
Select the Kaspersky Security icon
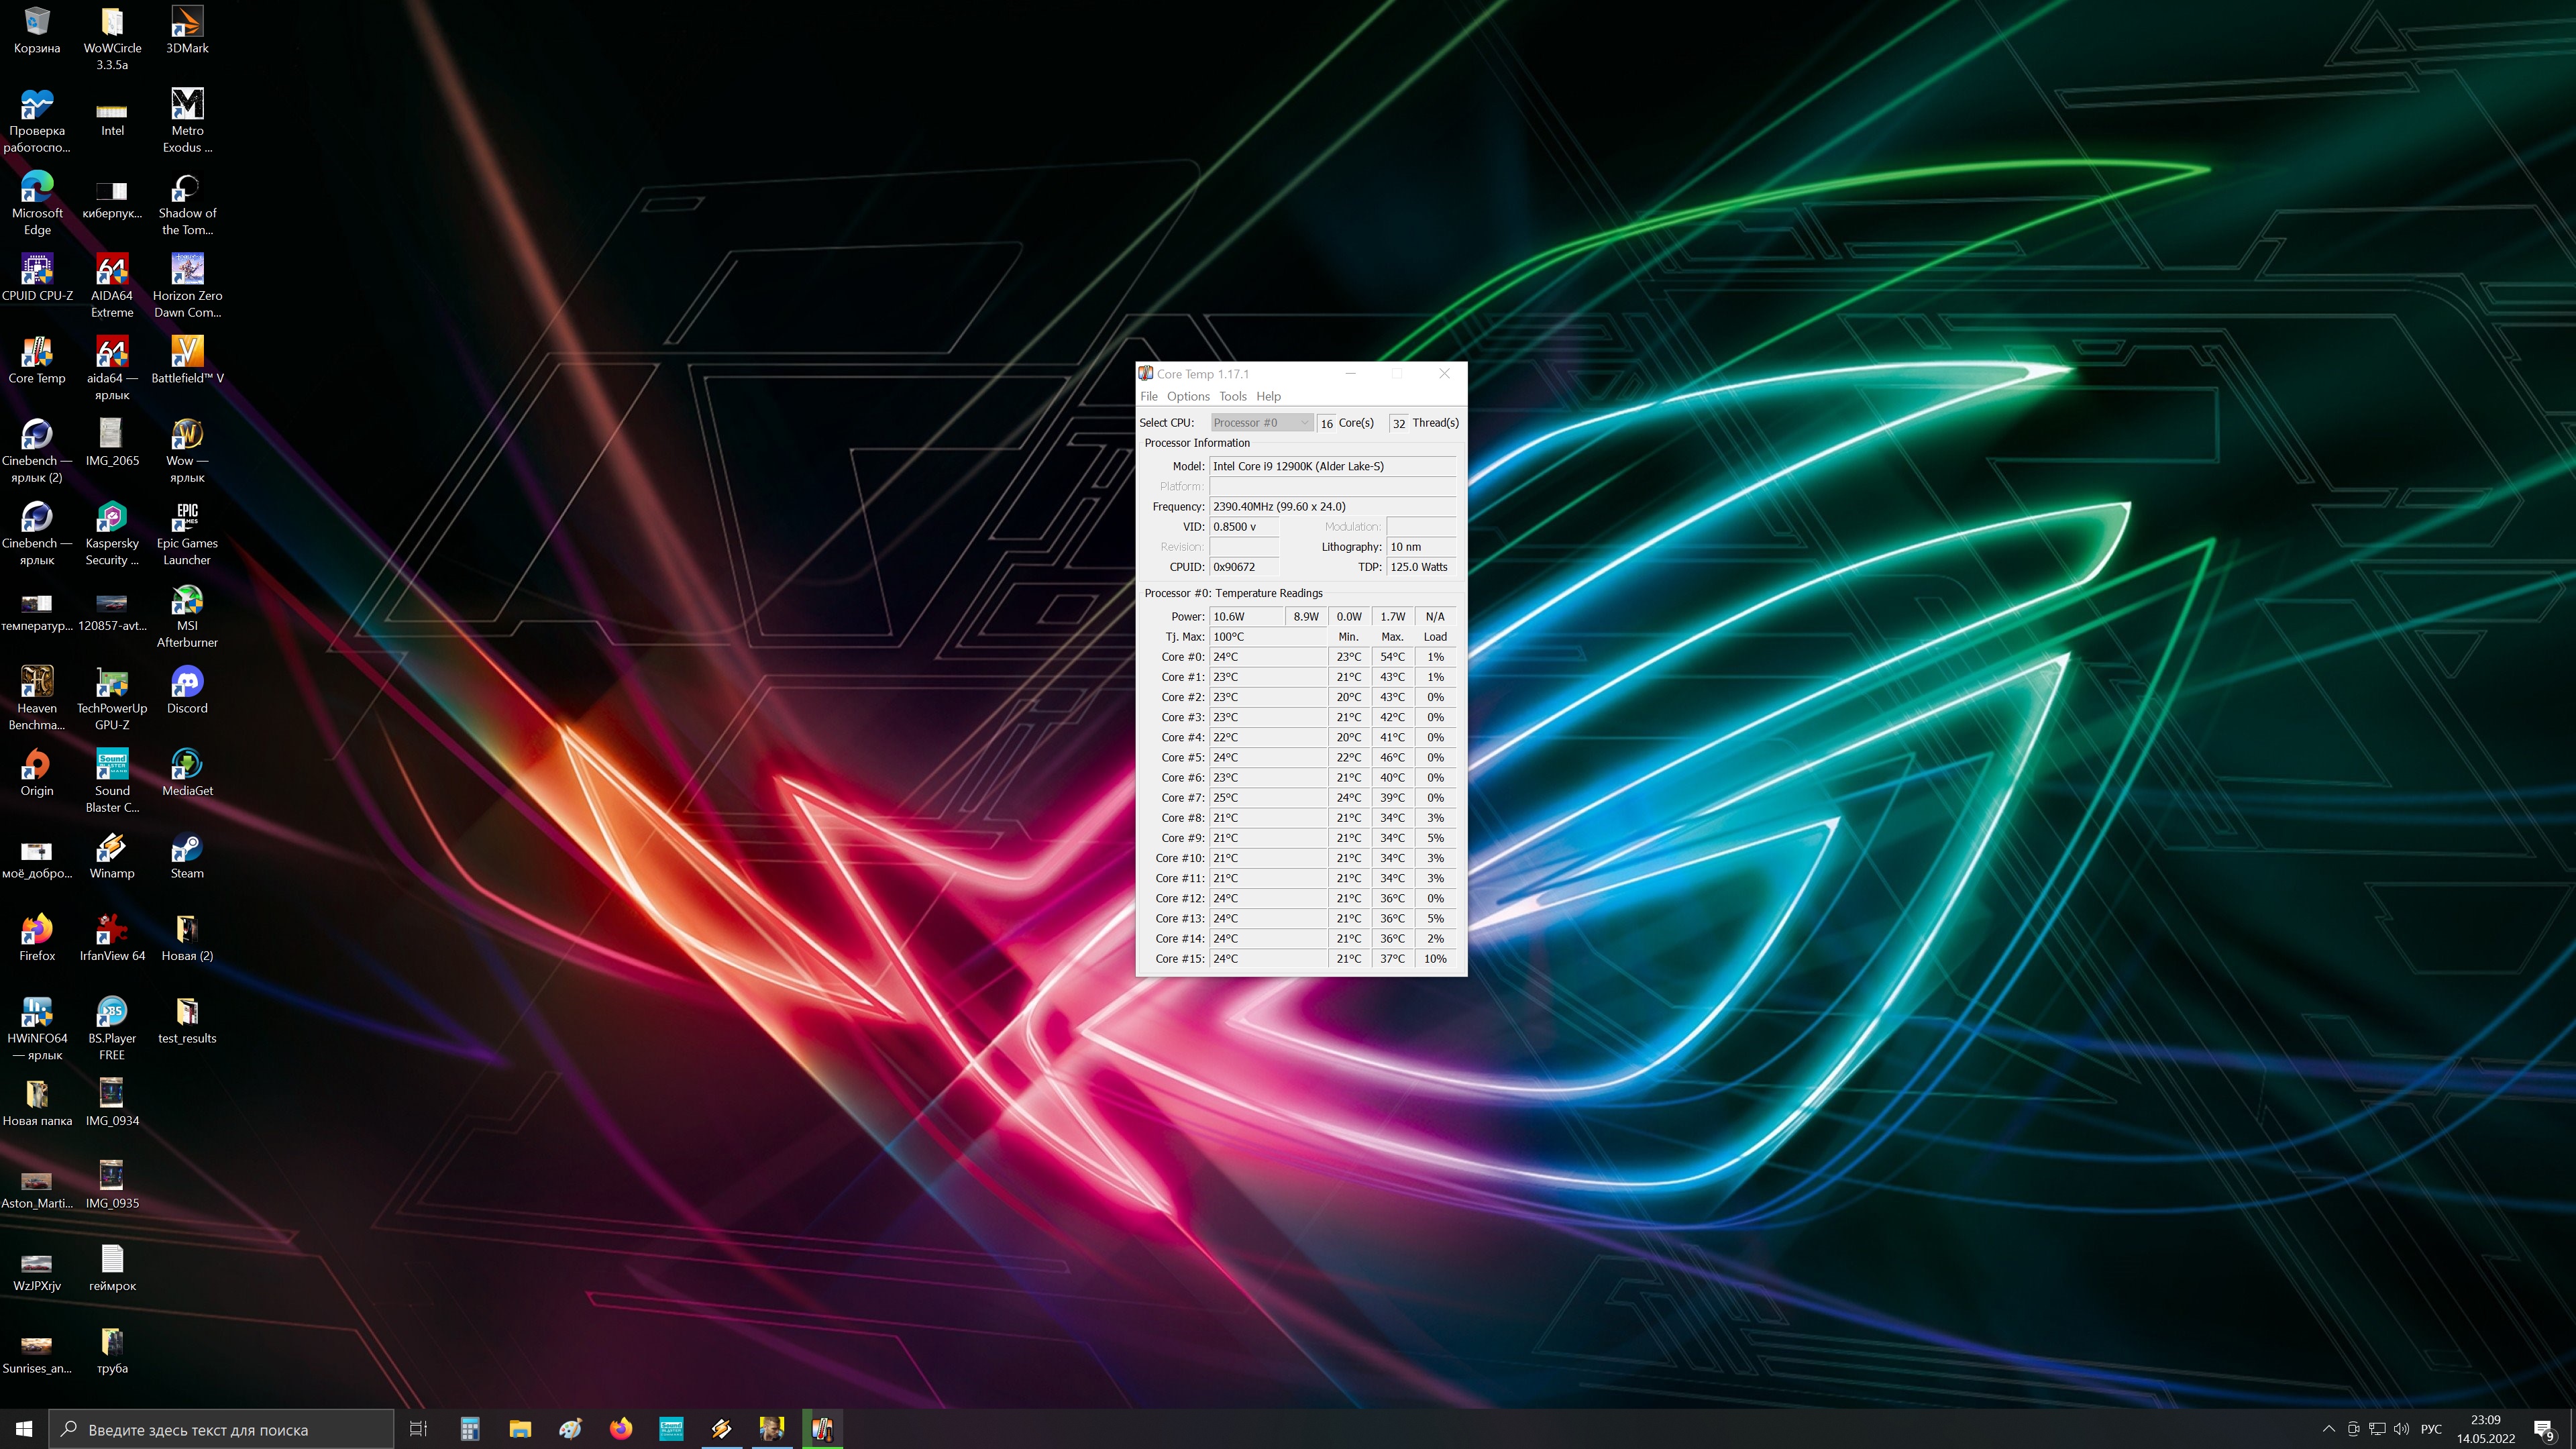pyautogui.click(x=112, y=518)
